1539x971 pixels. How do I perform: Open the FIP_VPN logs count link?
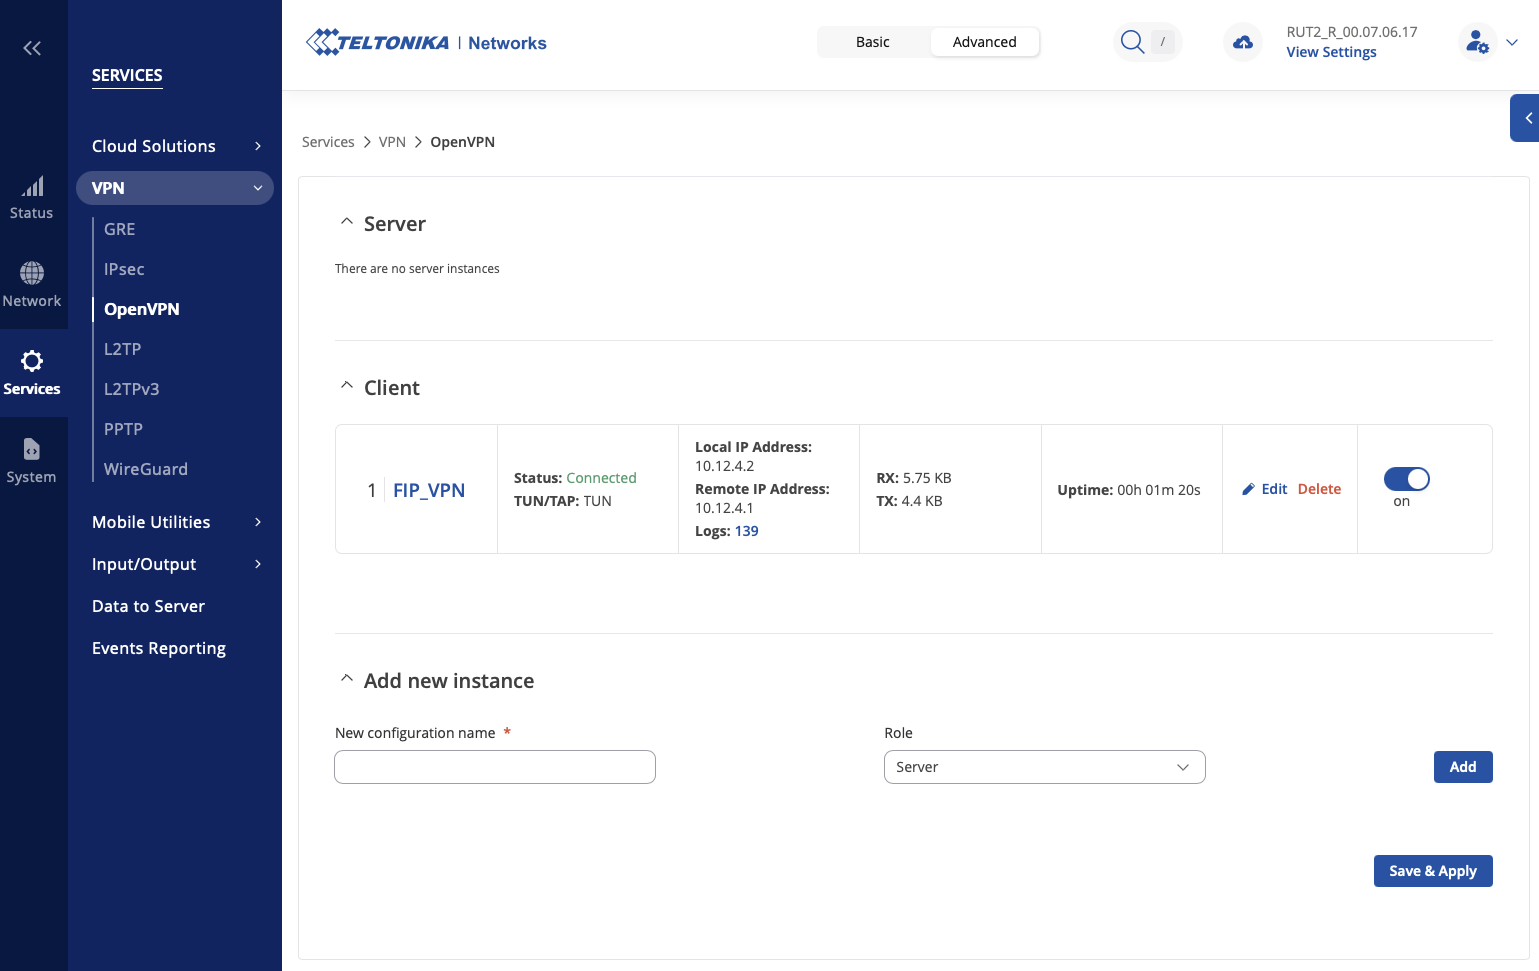pos(746,531)
